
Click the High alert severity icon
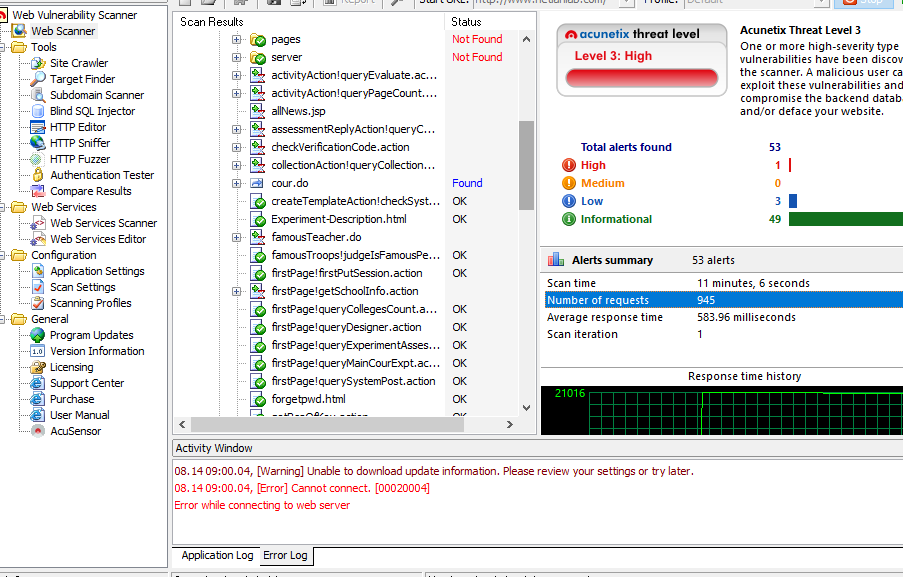point(569,165)
